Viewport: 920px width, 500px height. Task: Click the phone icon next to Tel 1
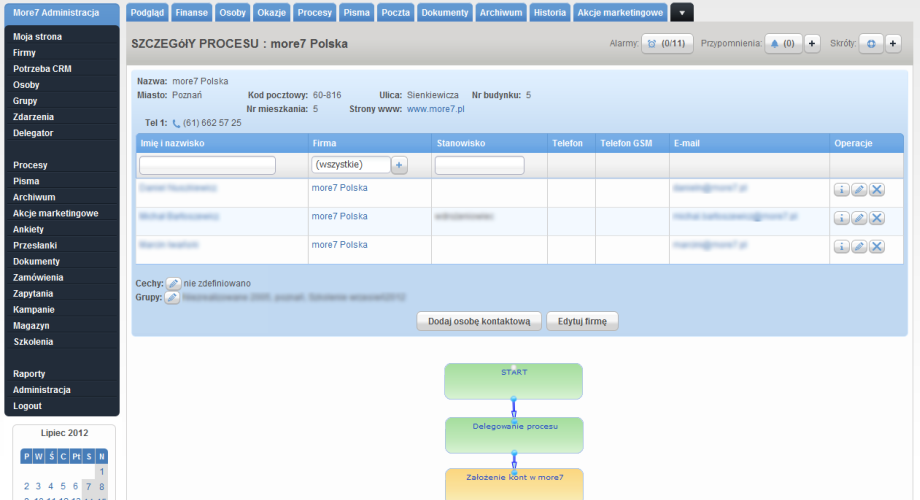pos(176,124)
